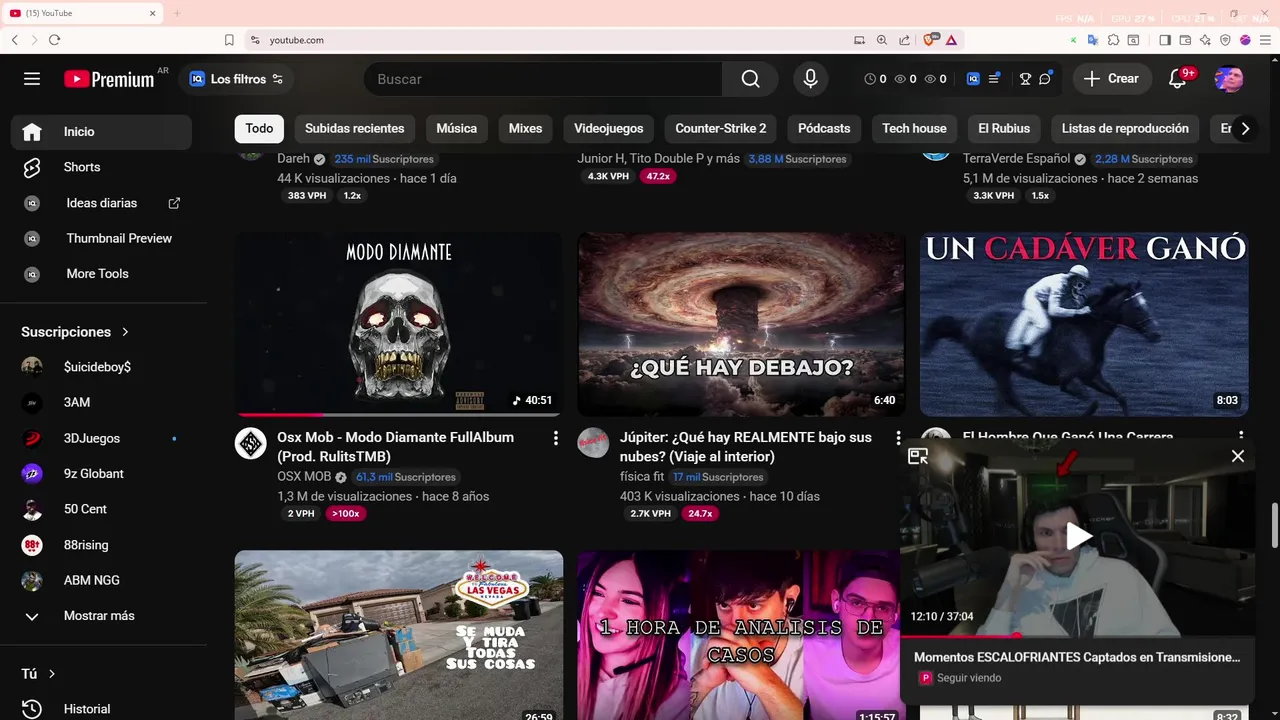
Task: Open the notifications bell
Action: pos(1178,79)
